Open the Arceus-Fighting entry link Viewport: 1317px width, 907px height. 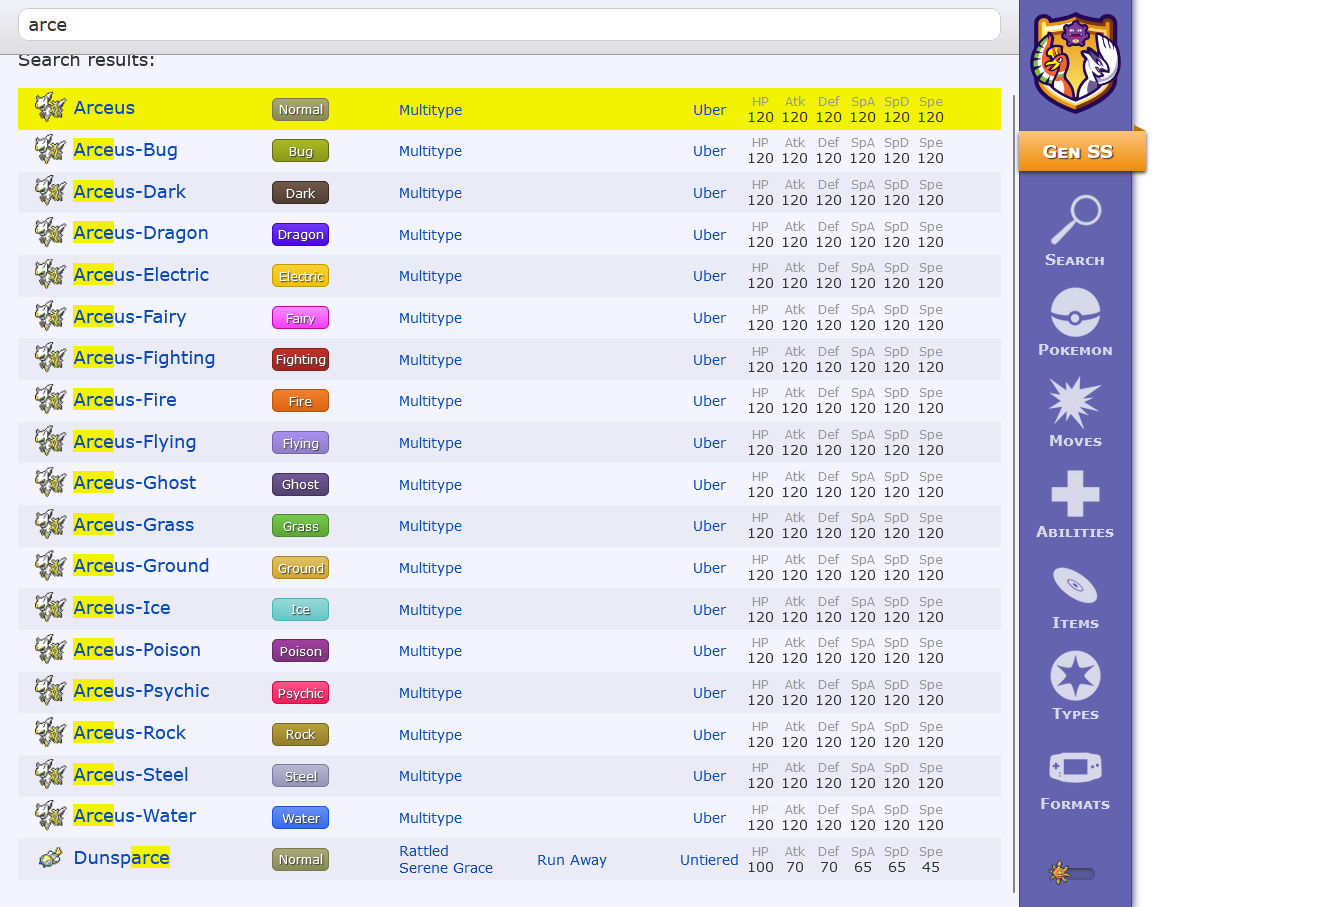click(144, 358)
